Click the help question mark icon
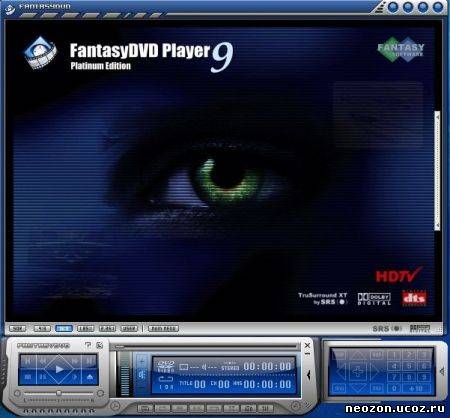 (88, 345)
